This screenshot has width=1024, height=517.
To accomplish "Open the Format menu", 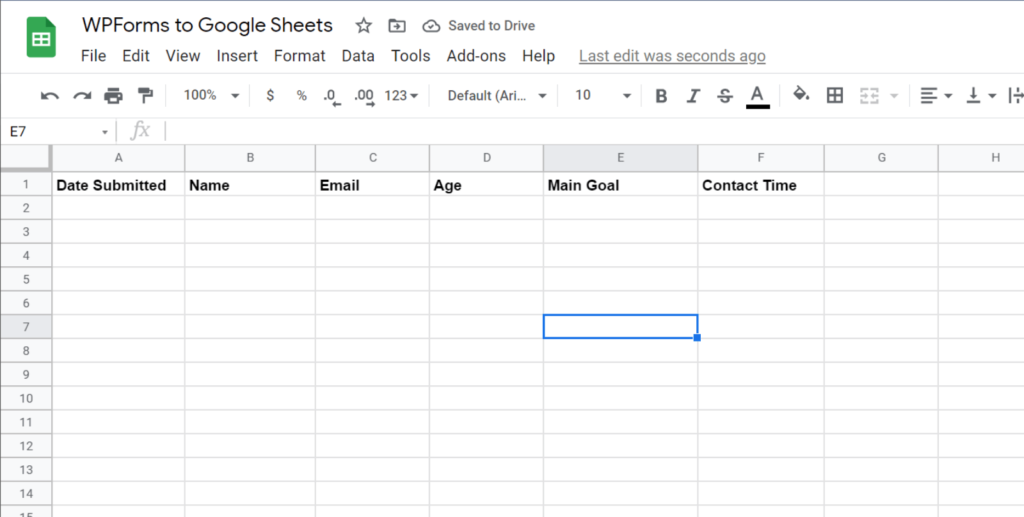I will (x=300, y=56).
